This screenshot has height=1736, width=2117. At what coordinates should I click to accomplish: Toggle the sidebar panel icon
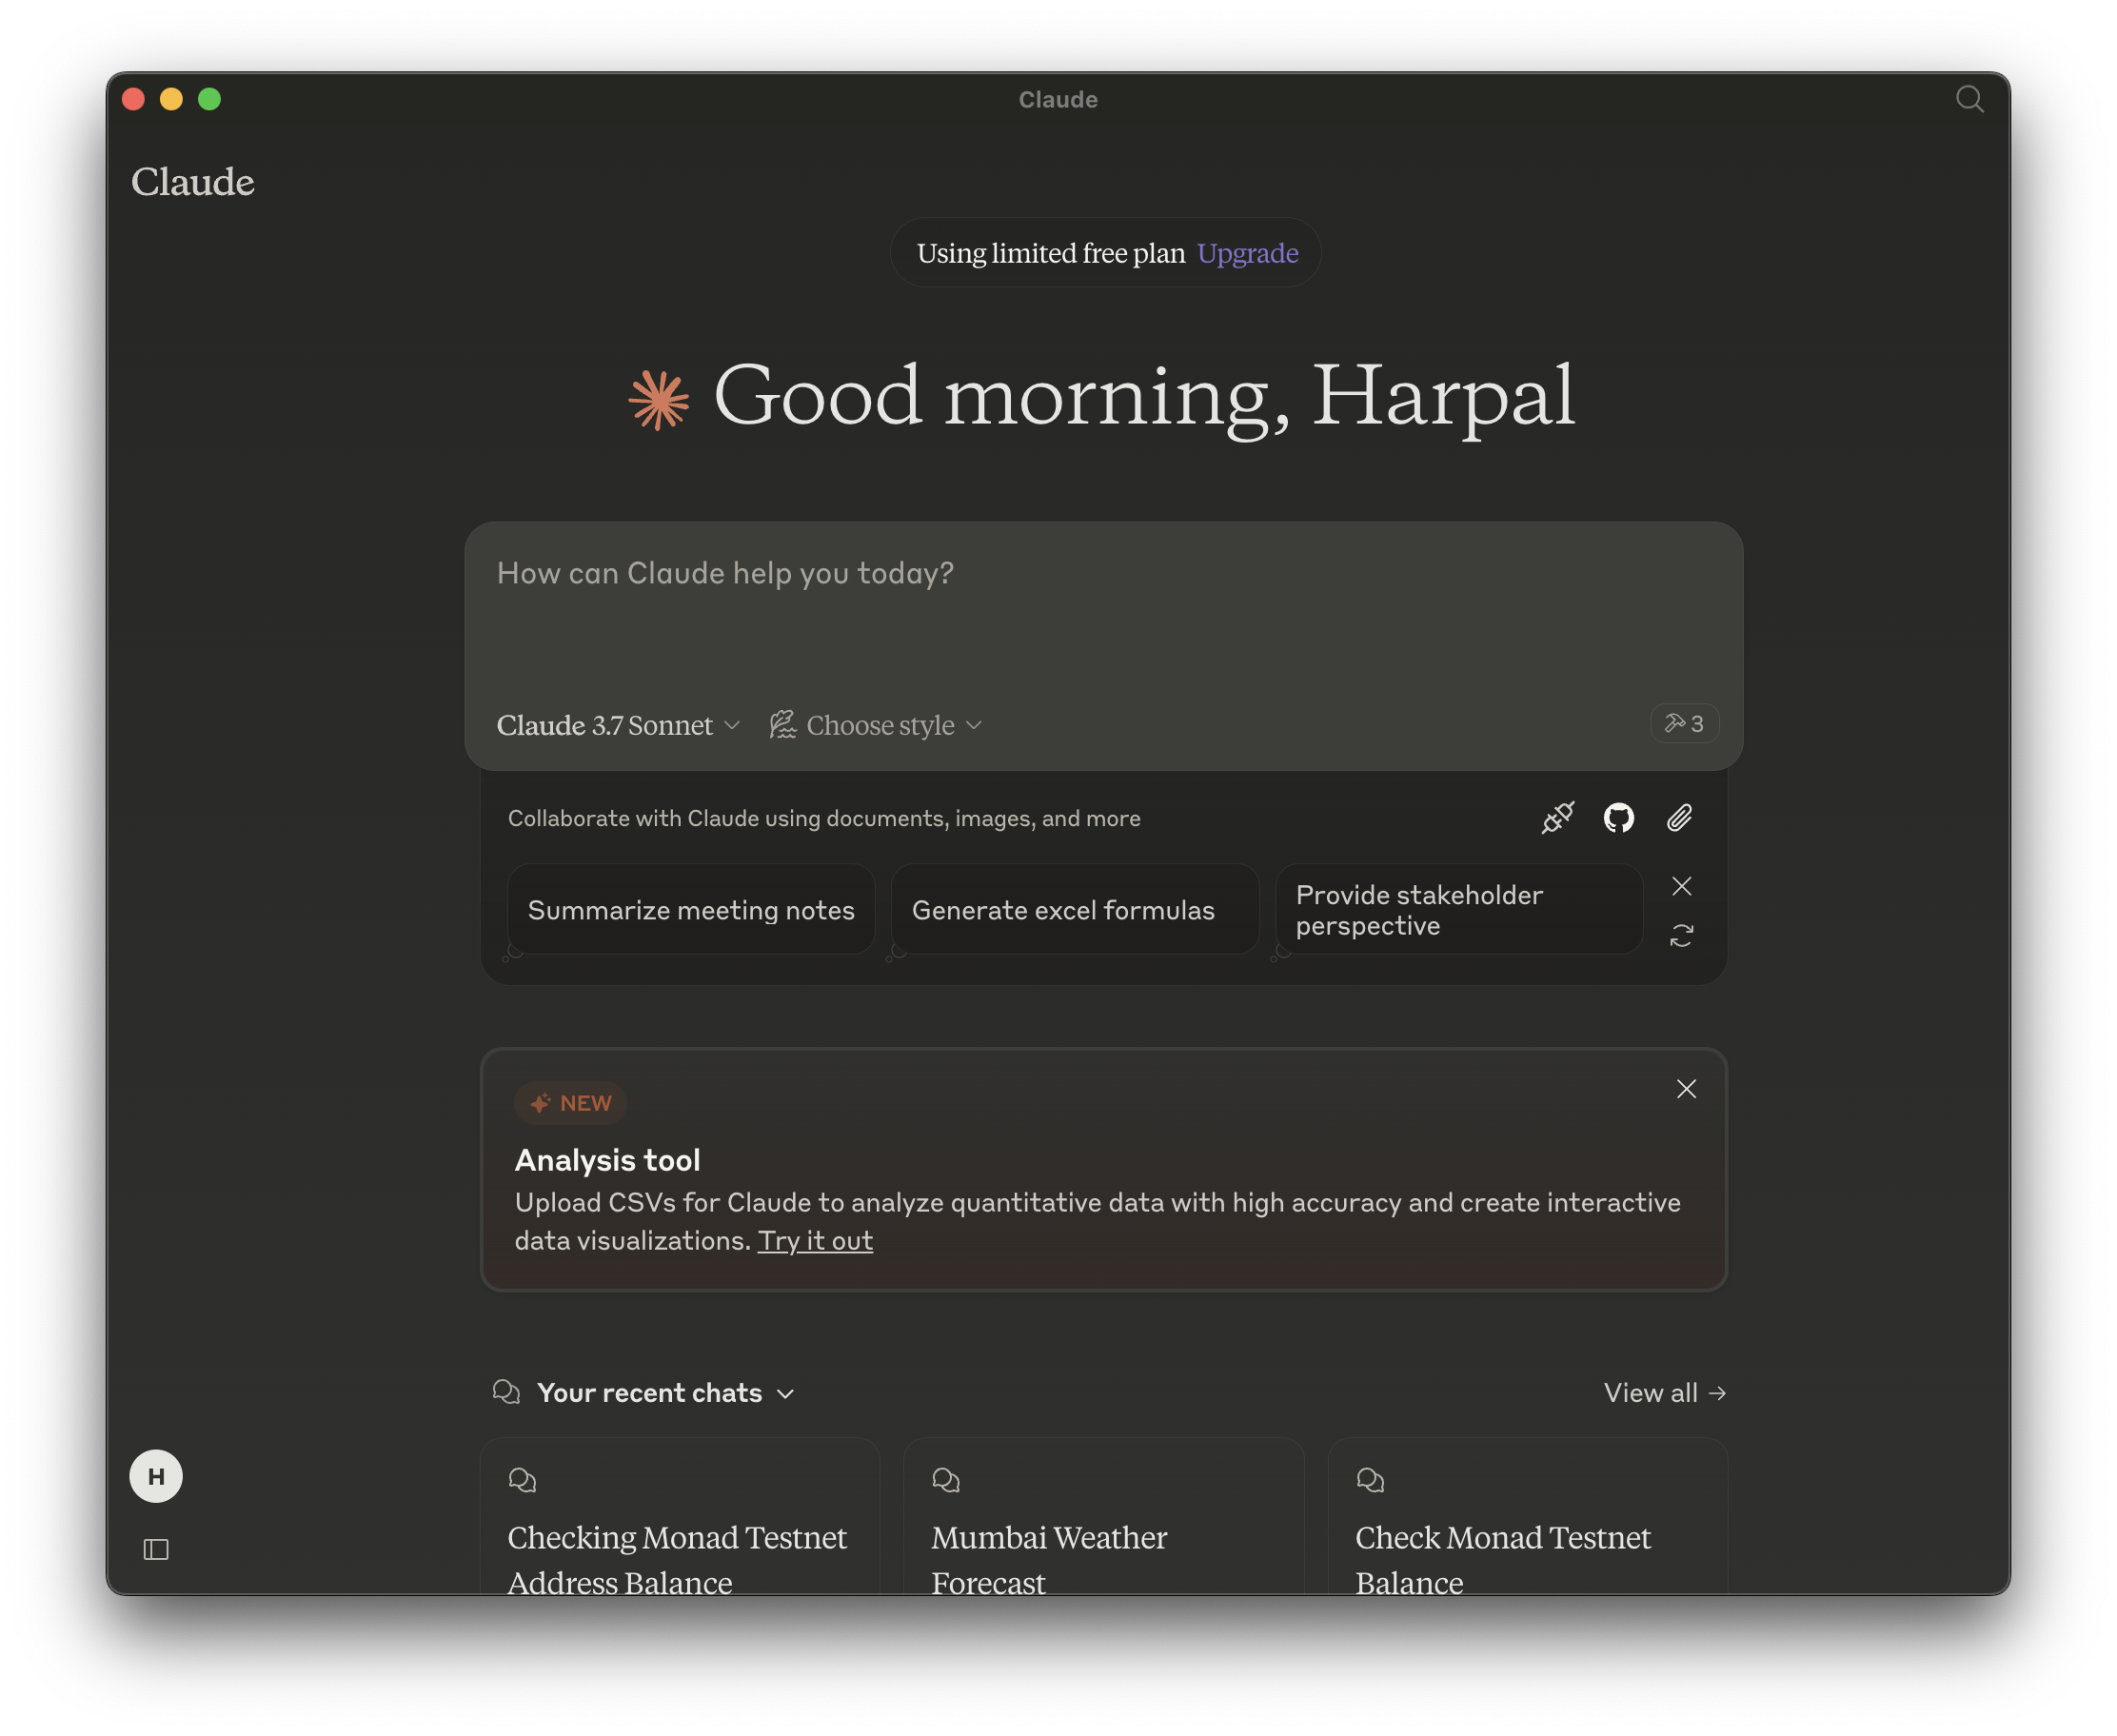156,1549
